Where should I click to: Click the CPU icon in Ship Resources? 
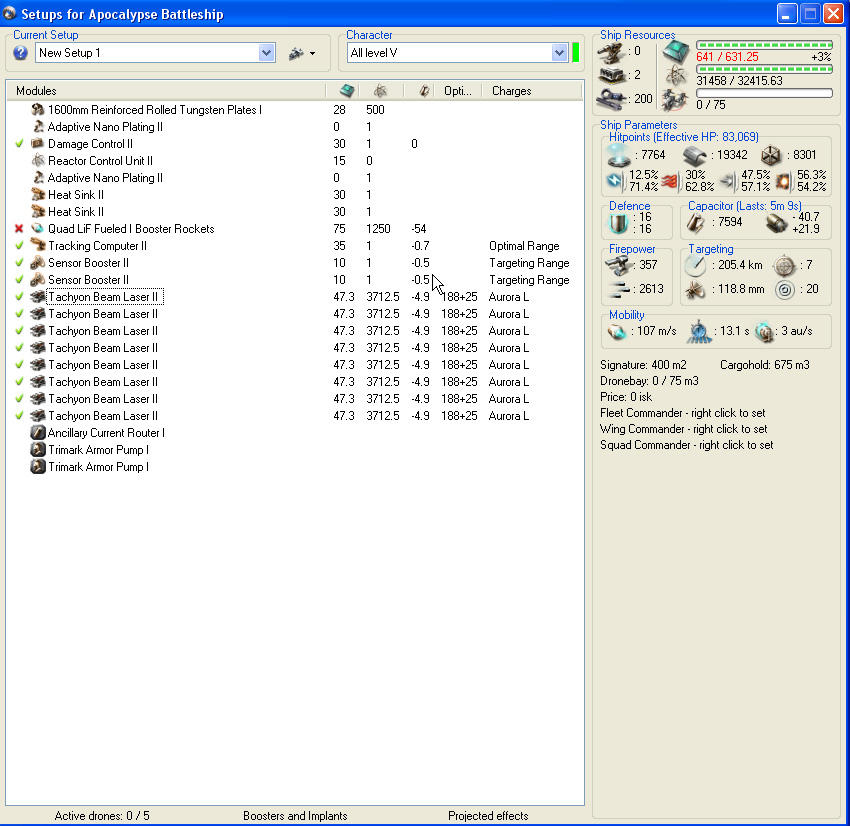pos(676,53)
